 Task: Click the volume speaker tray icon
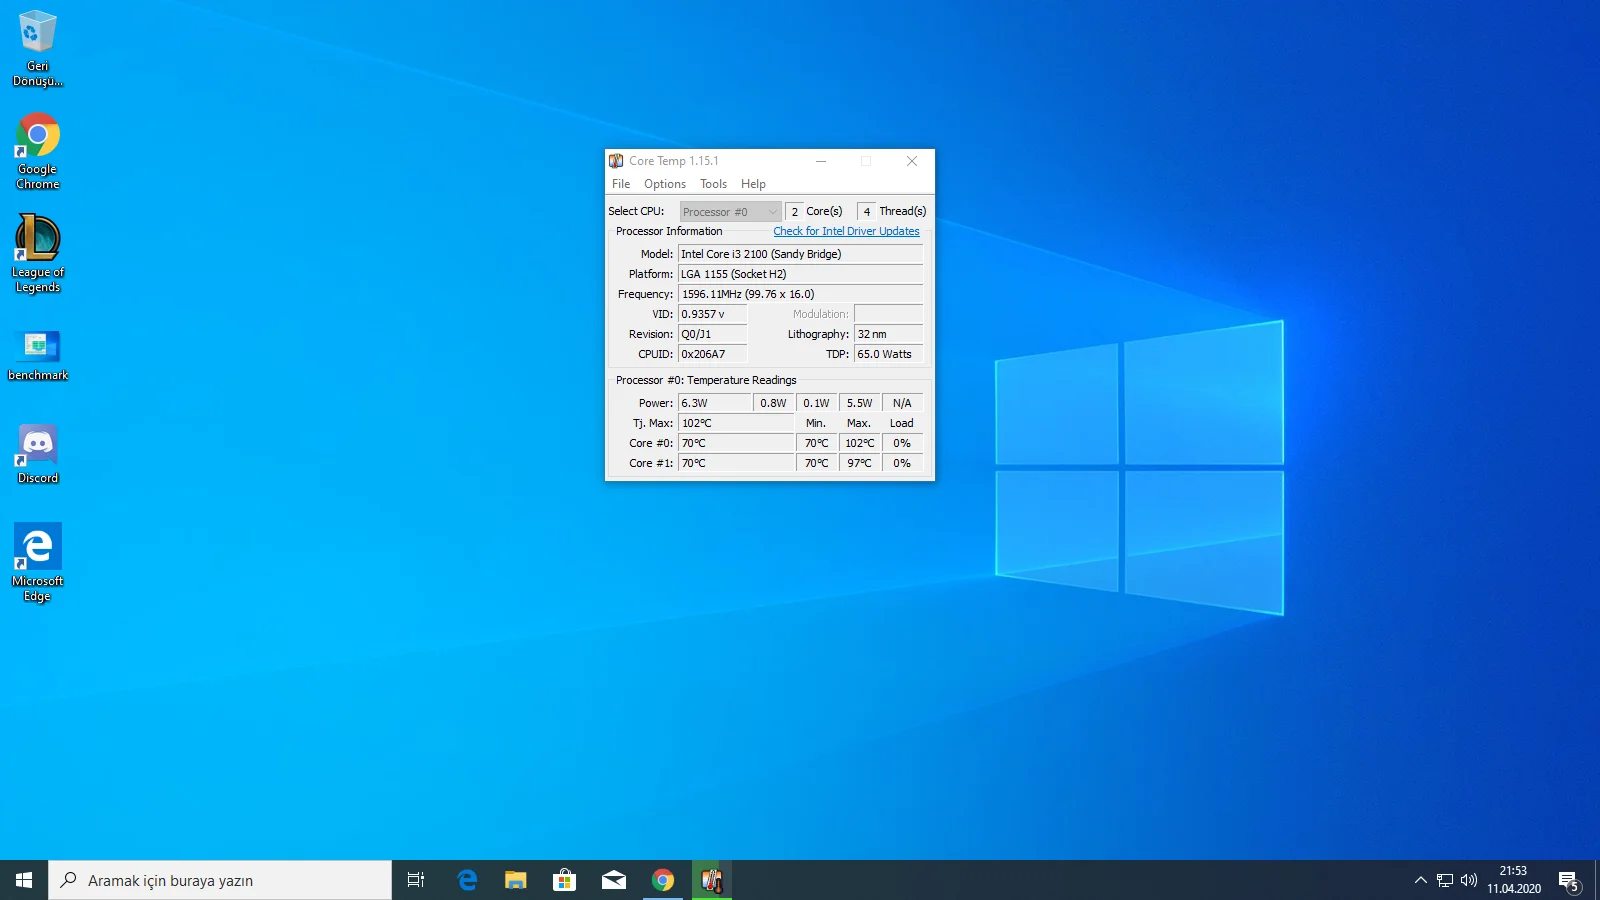coord(1469,880)
